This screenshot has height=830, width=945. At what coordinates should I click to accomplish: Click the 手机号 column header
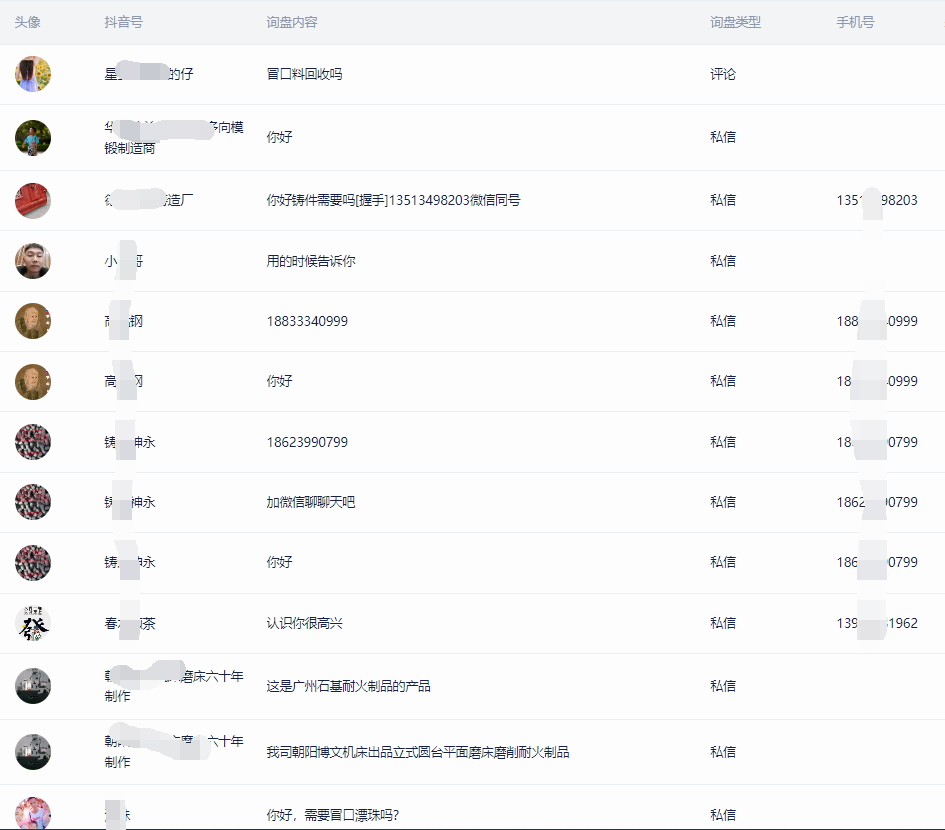coord(855,22)
